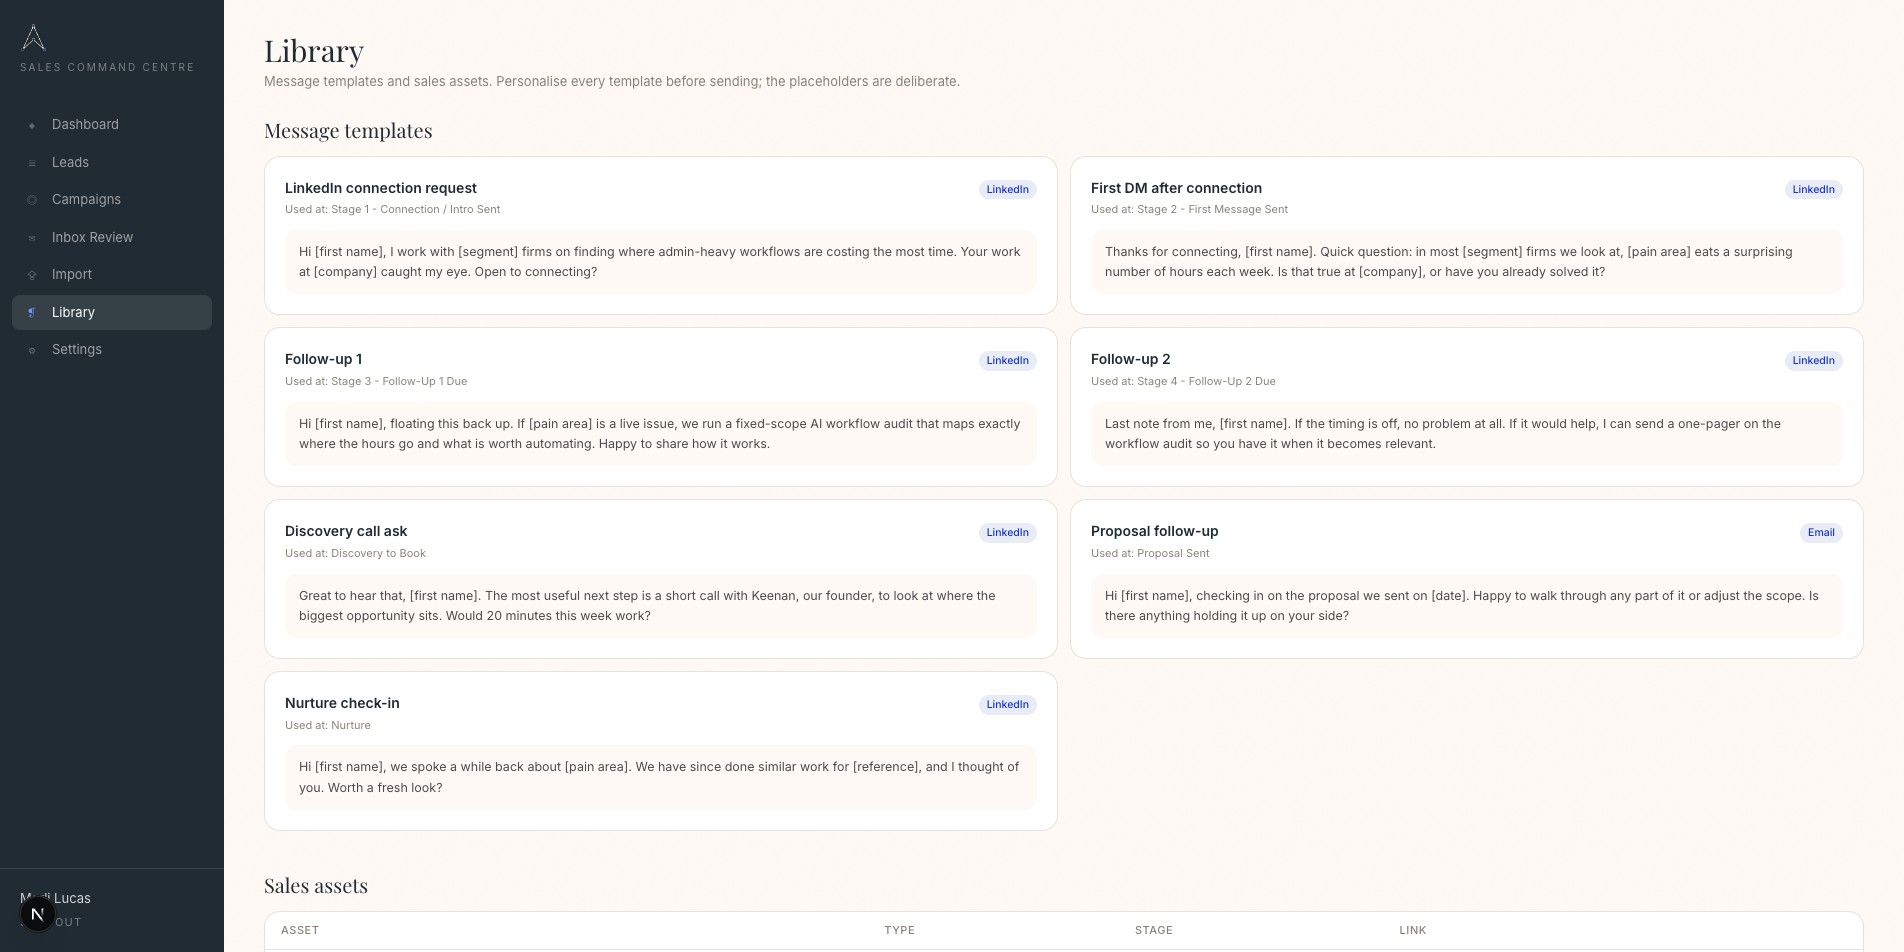Click the 'Discovery call ask' template title
The width and height of the screenshot is (1904, 952).
pyautogui.click(x=346, y=531)
